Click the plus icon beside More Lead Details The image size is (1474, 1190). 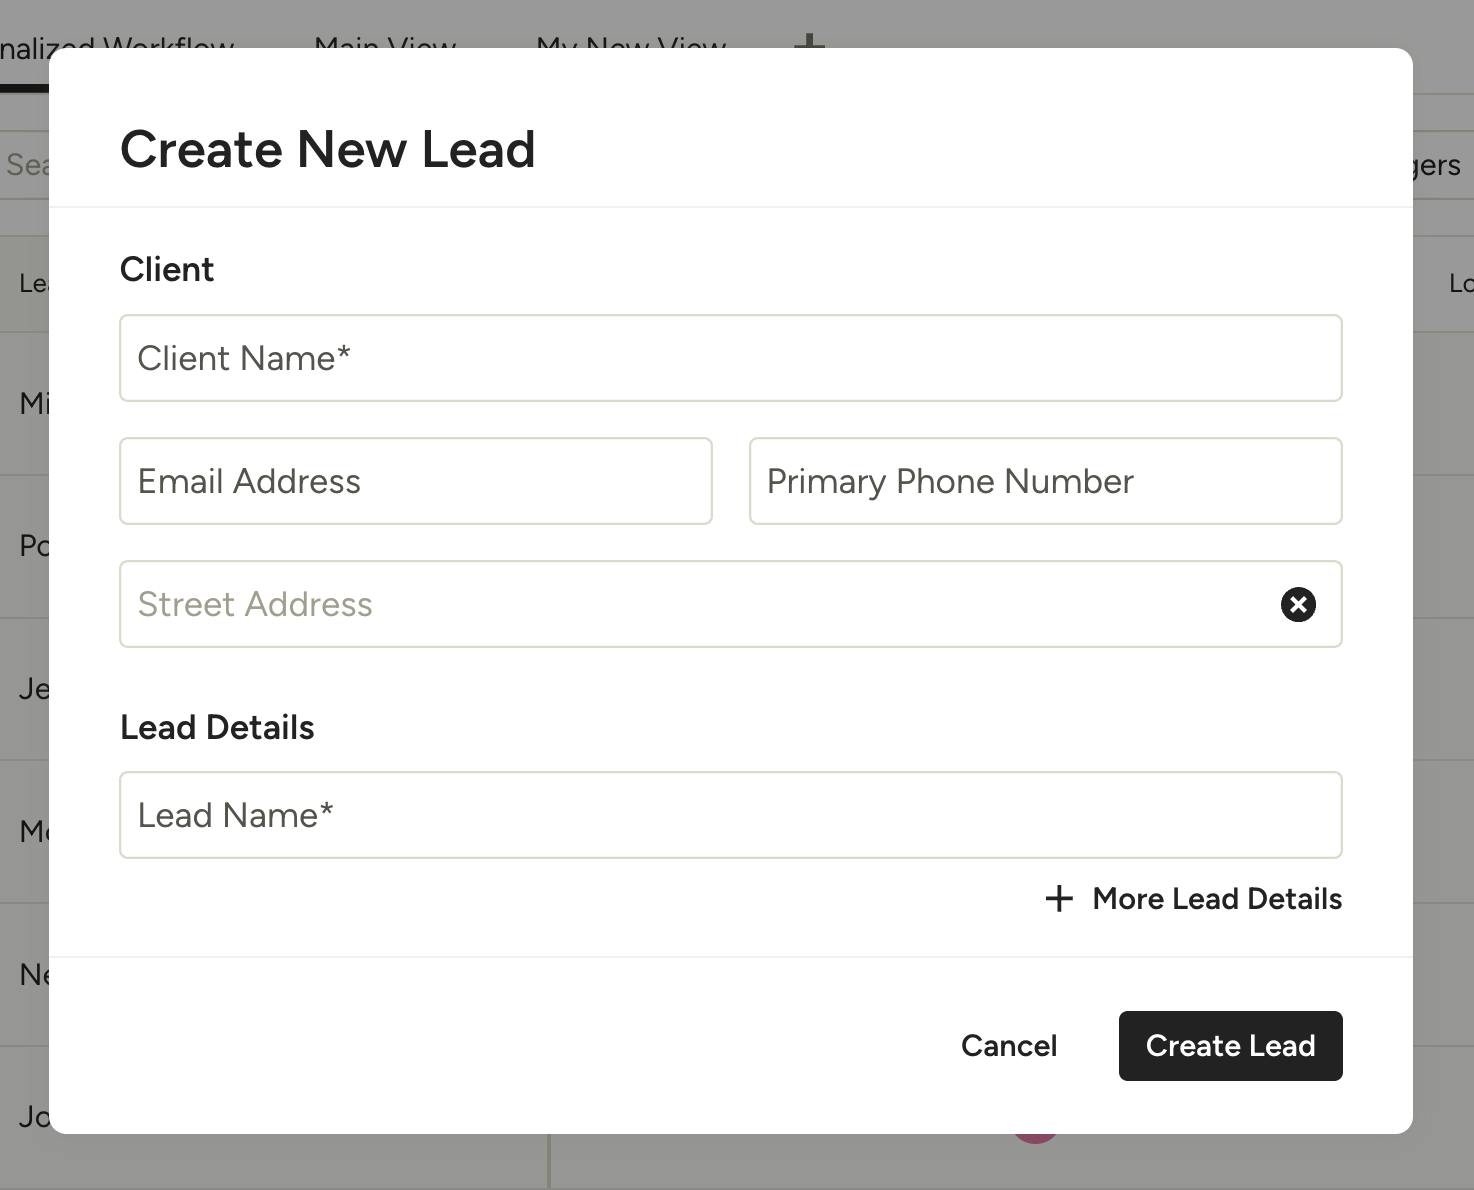(x=1059, y=898)
